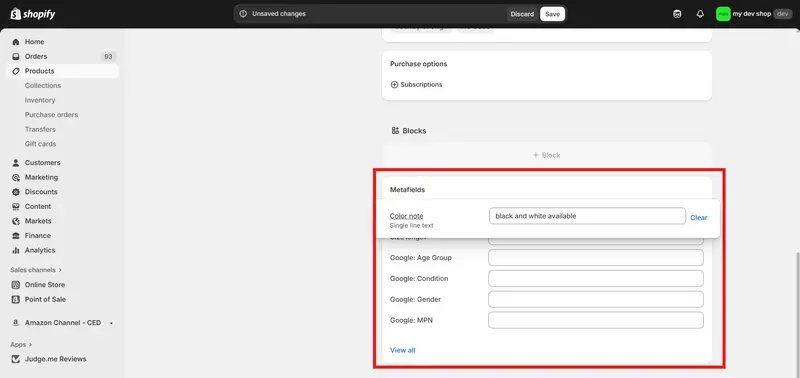Image resolution: width=800 pixels, height=378 pixels.
Task: Save the unsaved changes
Action: [x=553, y=14]
